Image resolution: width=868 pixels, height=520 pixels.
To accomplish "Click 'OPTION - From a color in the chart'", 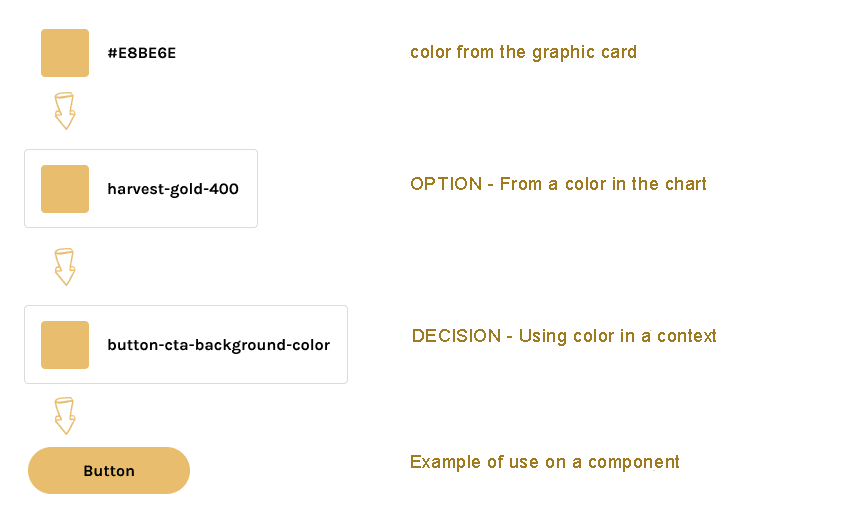I will (558, 184).
